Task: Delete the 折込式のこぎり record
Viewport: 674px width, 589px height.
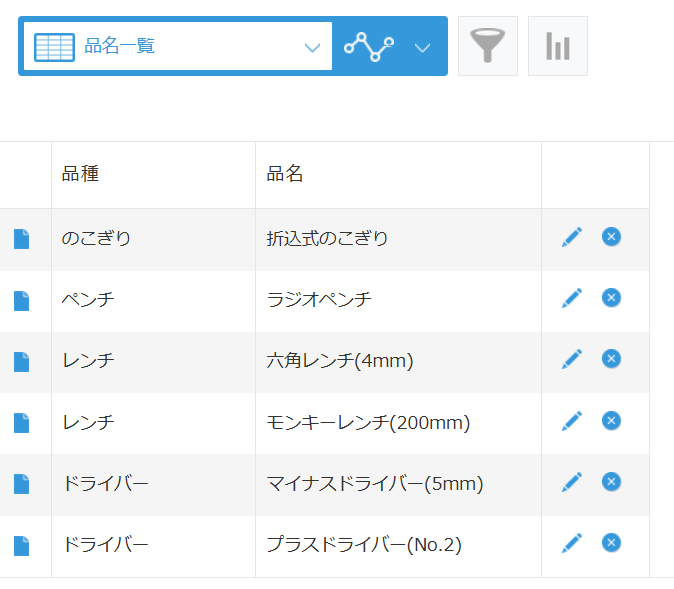Action: (x=611, y=237)
